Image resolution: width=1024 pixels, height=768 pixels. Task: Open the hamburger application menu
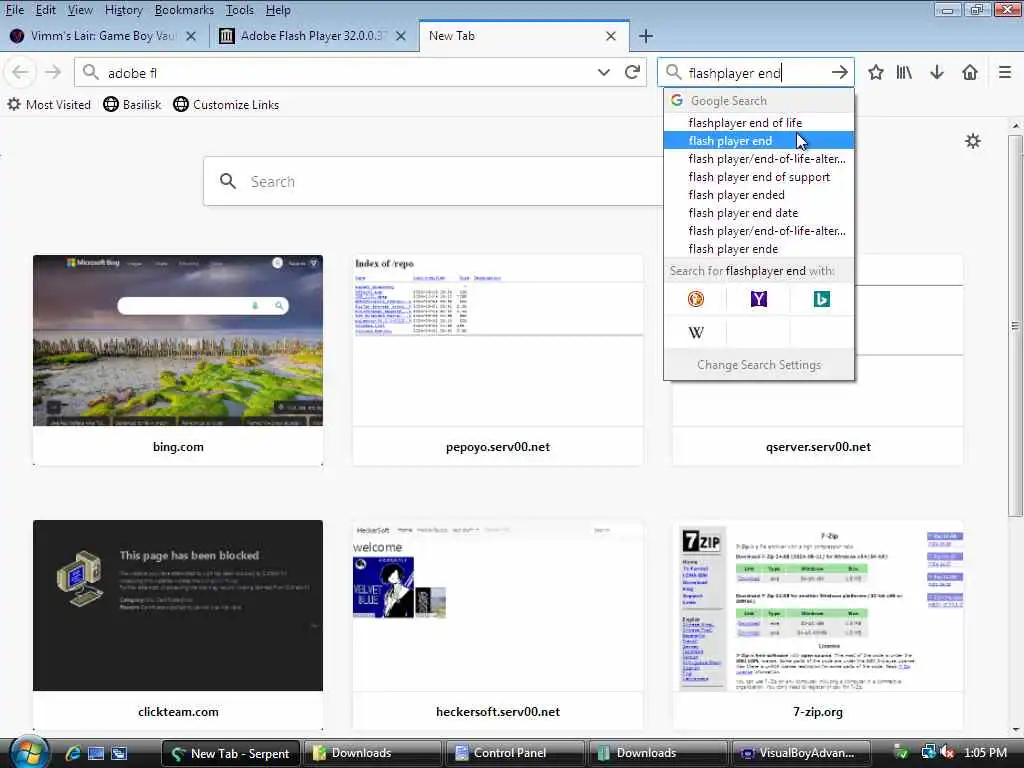coord(1004,72)
